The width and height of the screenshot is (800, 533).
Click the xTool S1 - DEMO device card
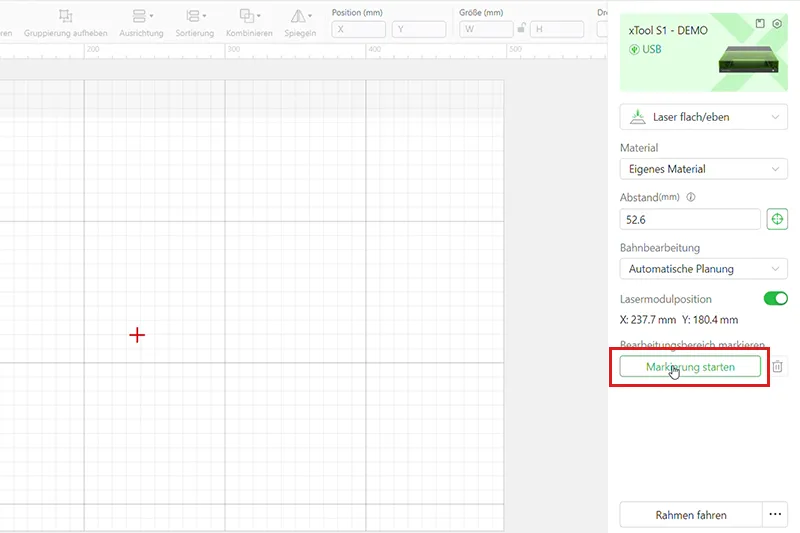tap(704, 53)
